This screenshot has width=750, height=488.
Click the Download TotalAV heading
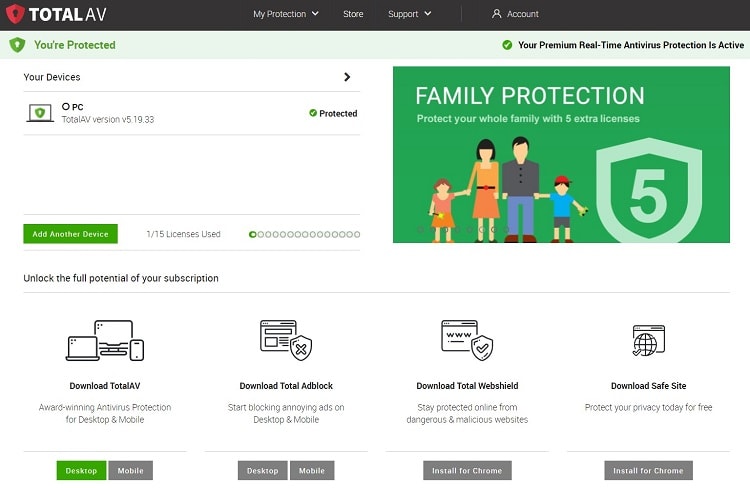[x=105, y=386]
